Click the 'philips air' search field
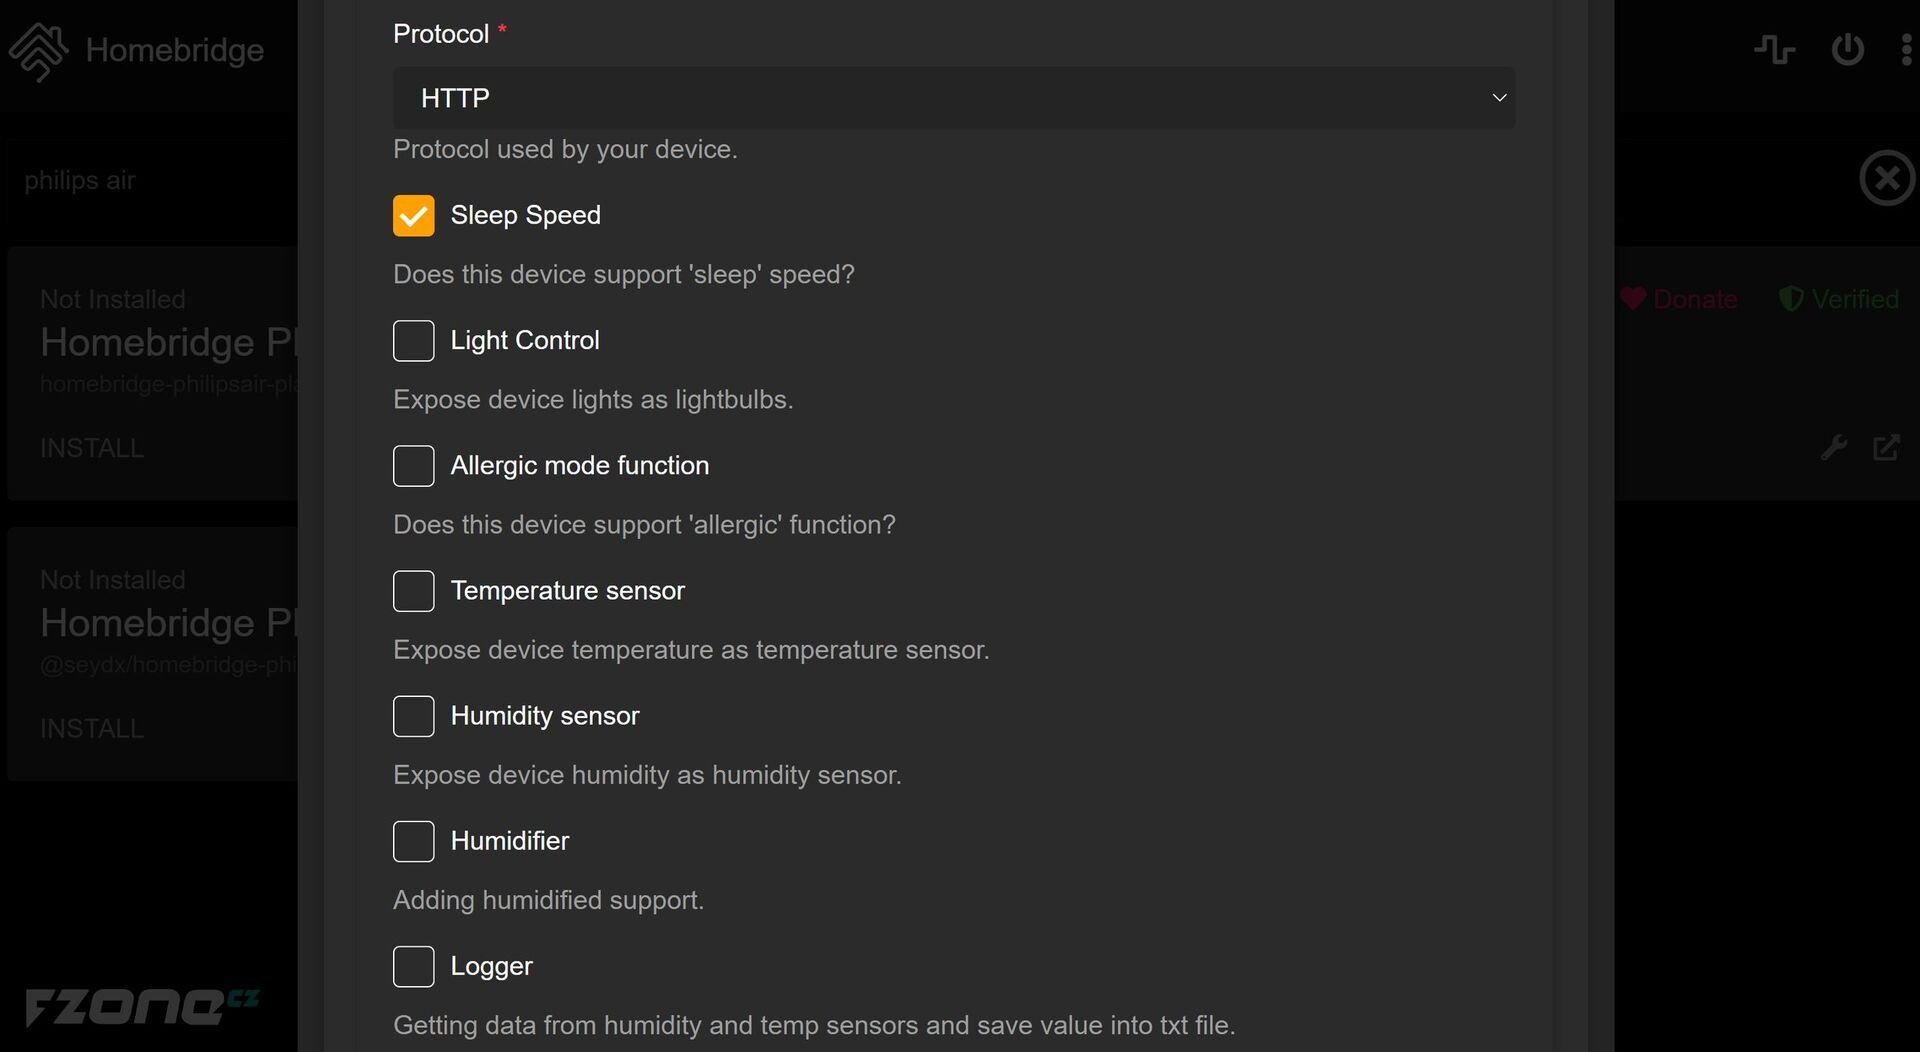The width and height of the screenshot is (1920, 1052). coord(150,180)
